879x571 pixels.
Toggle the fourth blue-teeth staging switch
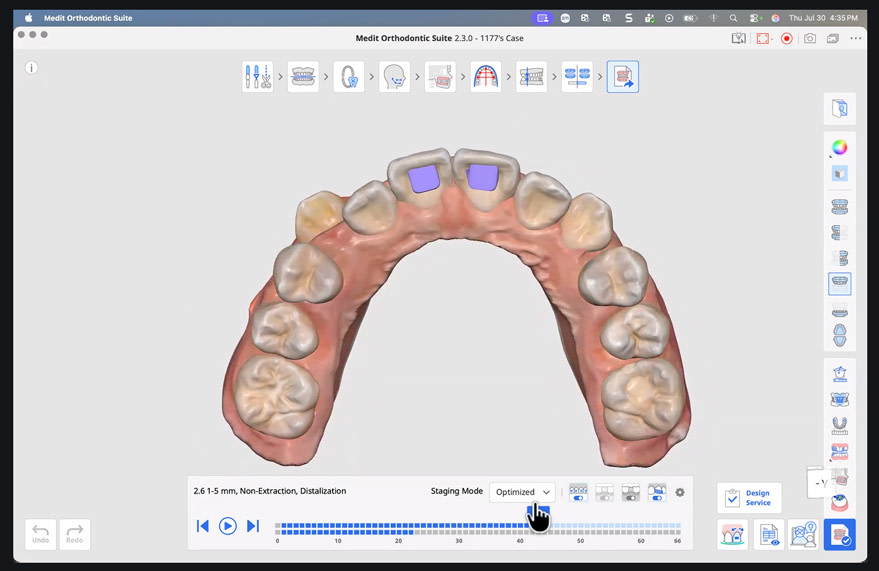pyautogui.click(x=657, y=493)
